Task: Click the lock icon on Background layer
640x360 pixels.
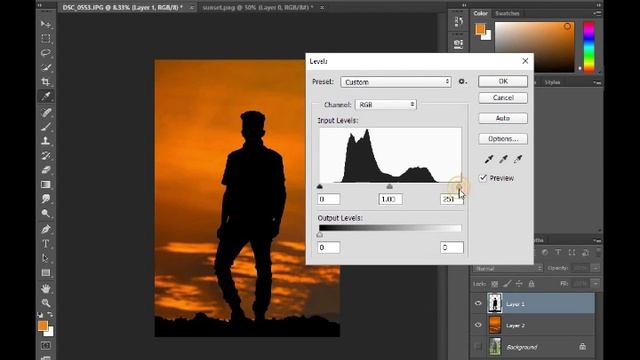Action: pos(582,347)
